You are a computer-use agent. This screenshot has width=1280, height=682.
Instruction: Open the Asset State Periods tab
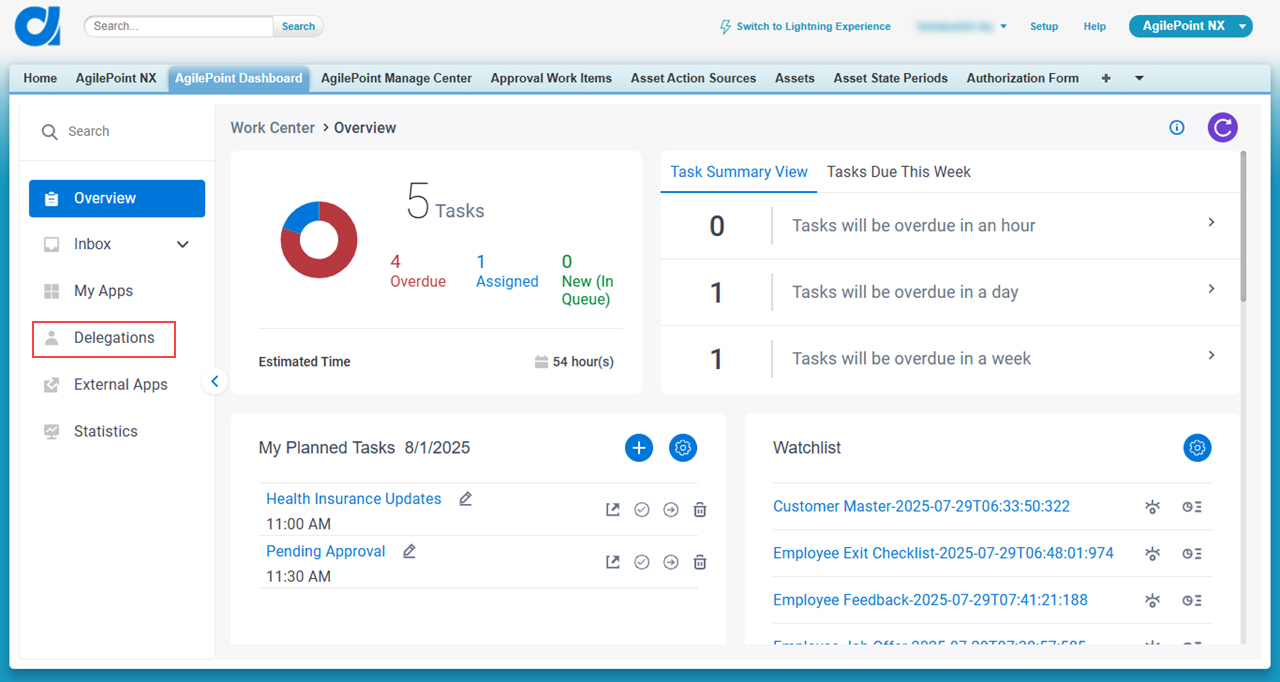tap(891, 78)
